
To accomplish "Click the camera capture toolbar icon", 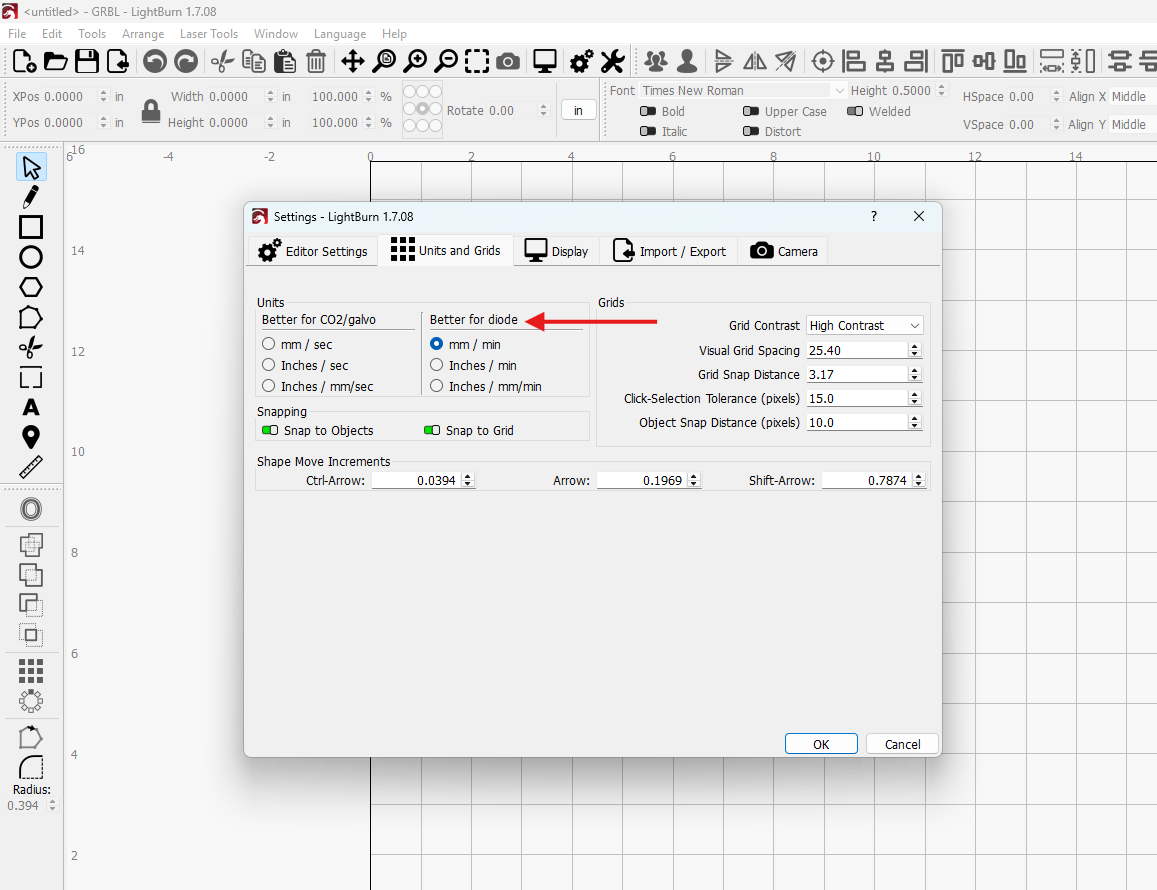I will coord(508,61).
